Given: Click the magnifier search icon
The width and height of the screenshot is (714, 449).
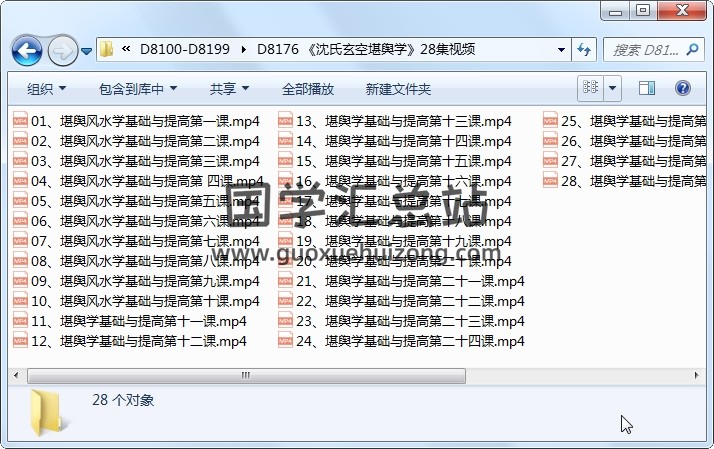Looking at the screenshot, I should [x=692, y=49].
